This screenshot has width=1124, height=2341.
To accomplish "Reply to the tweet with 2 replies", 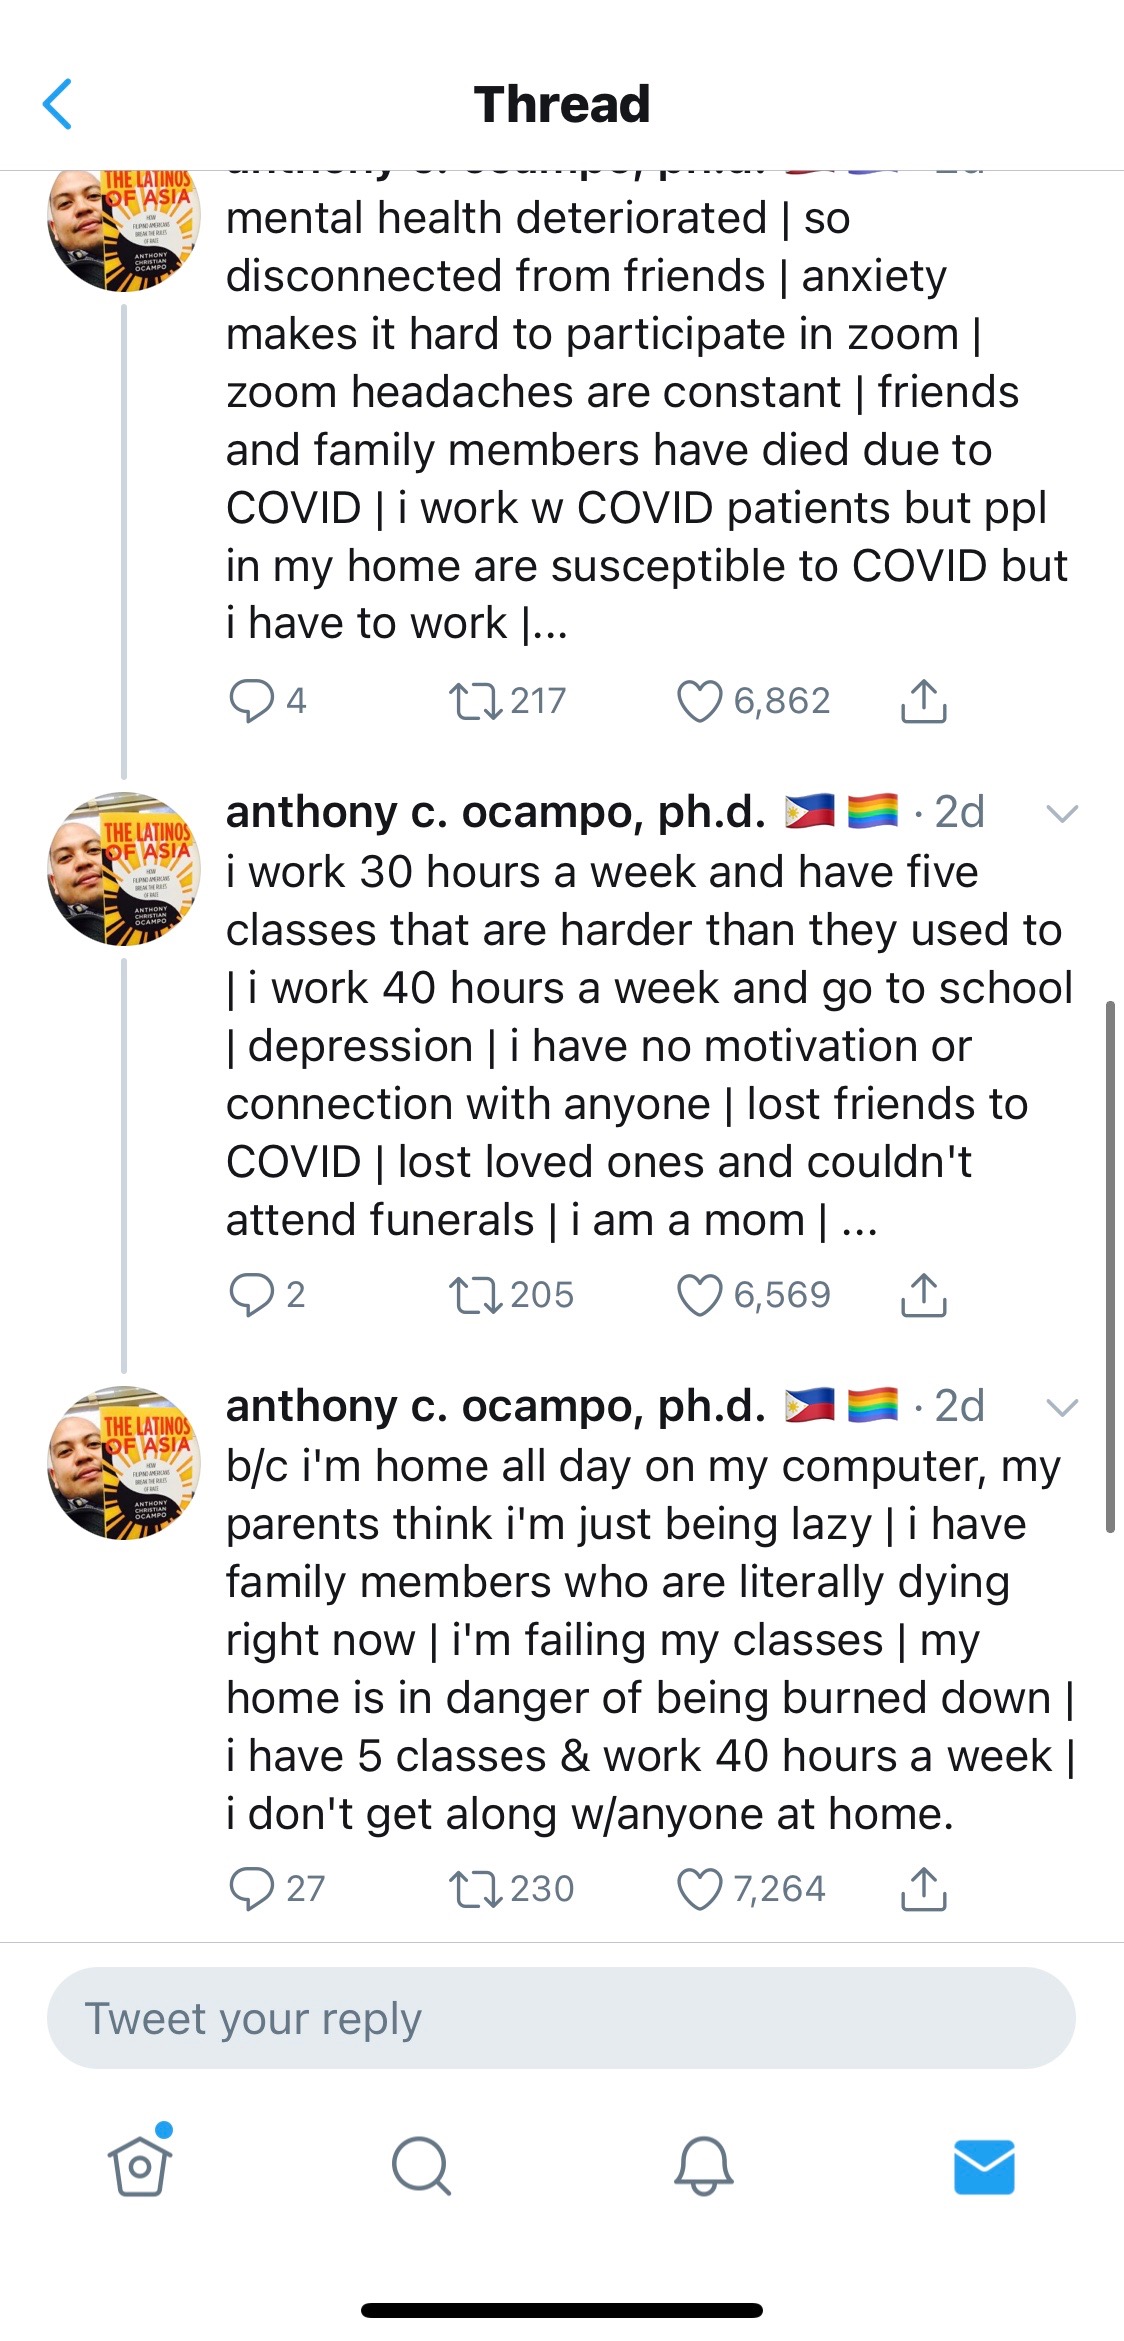I will pos(251,1295).
